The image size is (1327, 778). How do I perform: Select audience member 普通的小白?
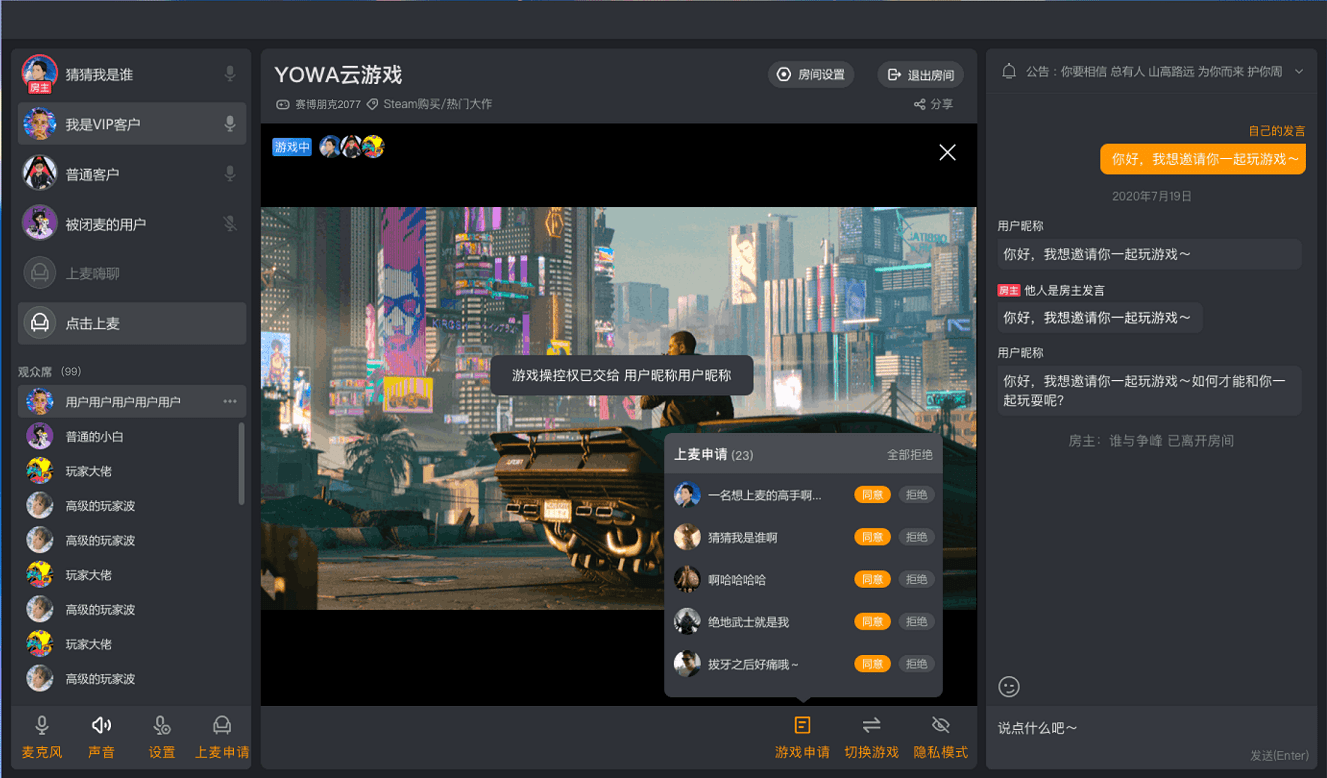132,436
